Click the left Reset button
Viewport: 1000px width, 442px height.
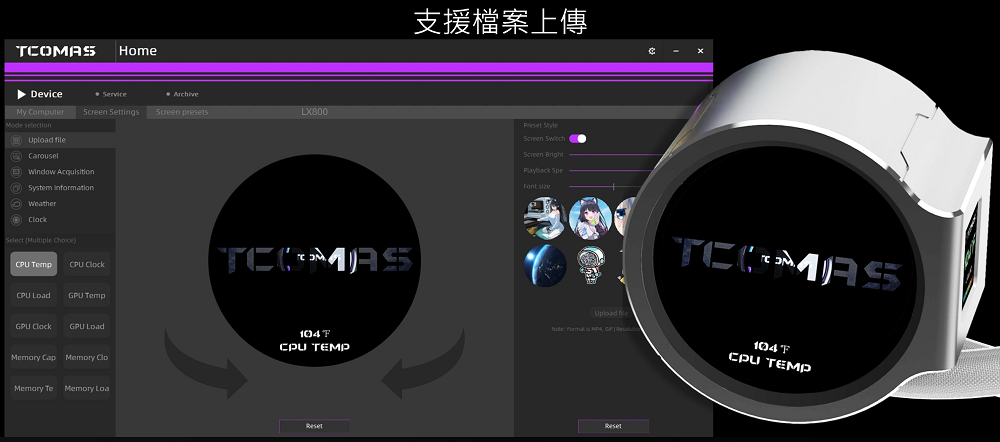pyautogui.click(x=314, y=426)
